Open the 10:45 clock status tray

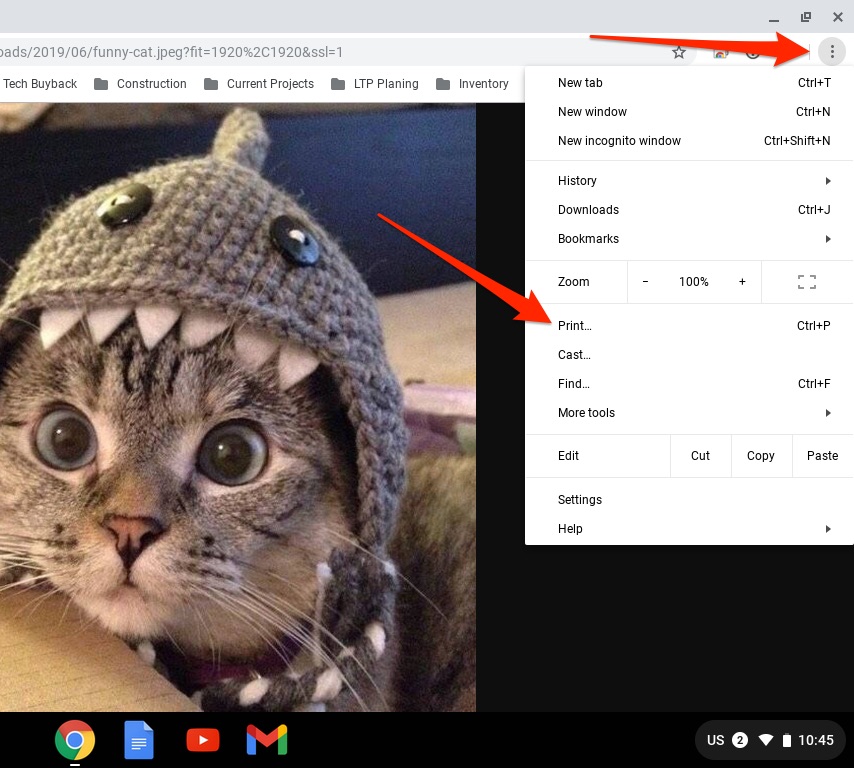pyautogui.click(x=815, y=740)
